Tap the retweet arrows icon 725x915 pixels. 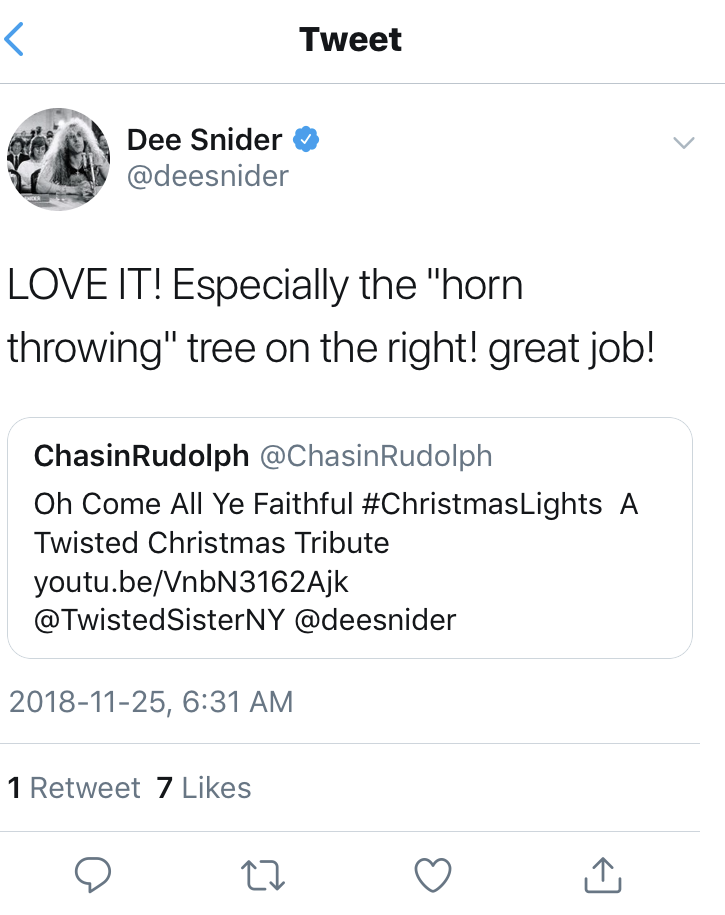[x=264, y=875]
